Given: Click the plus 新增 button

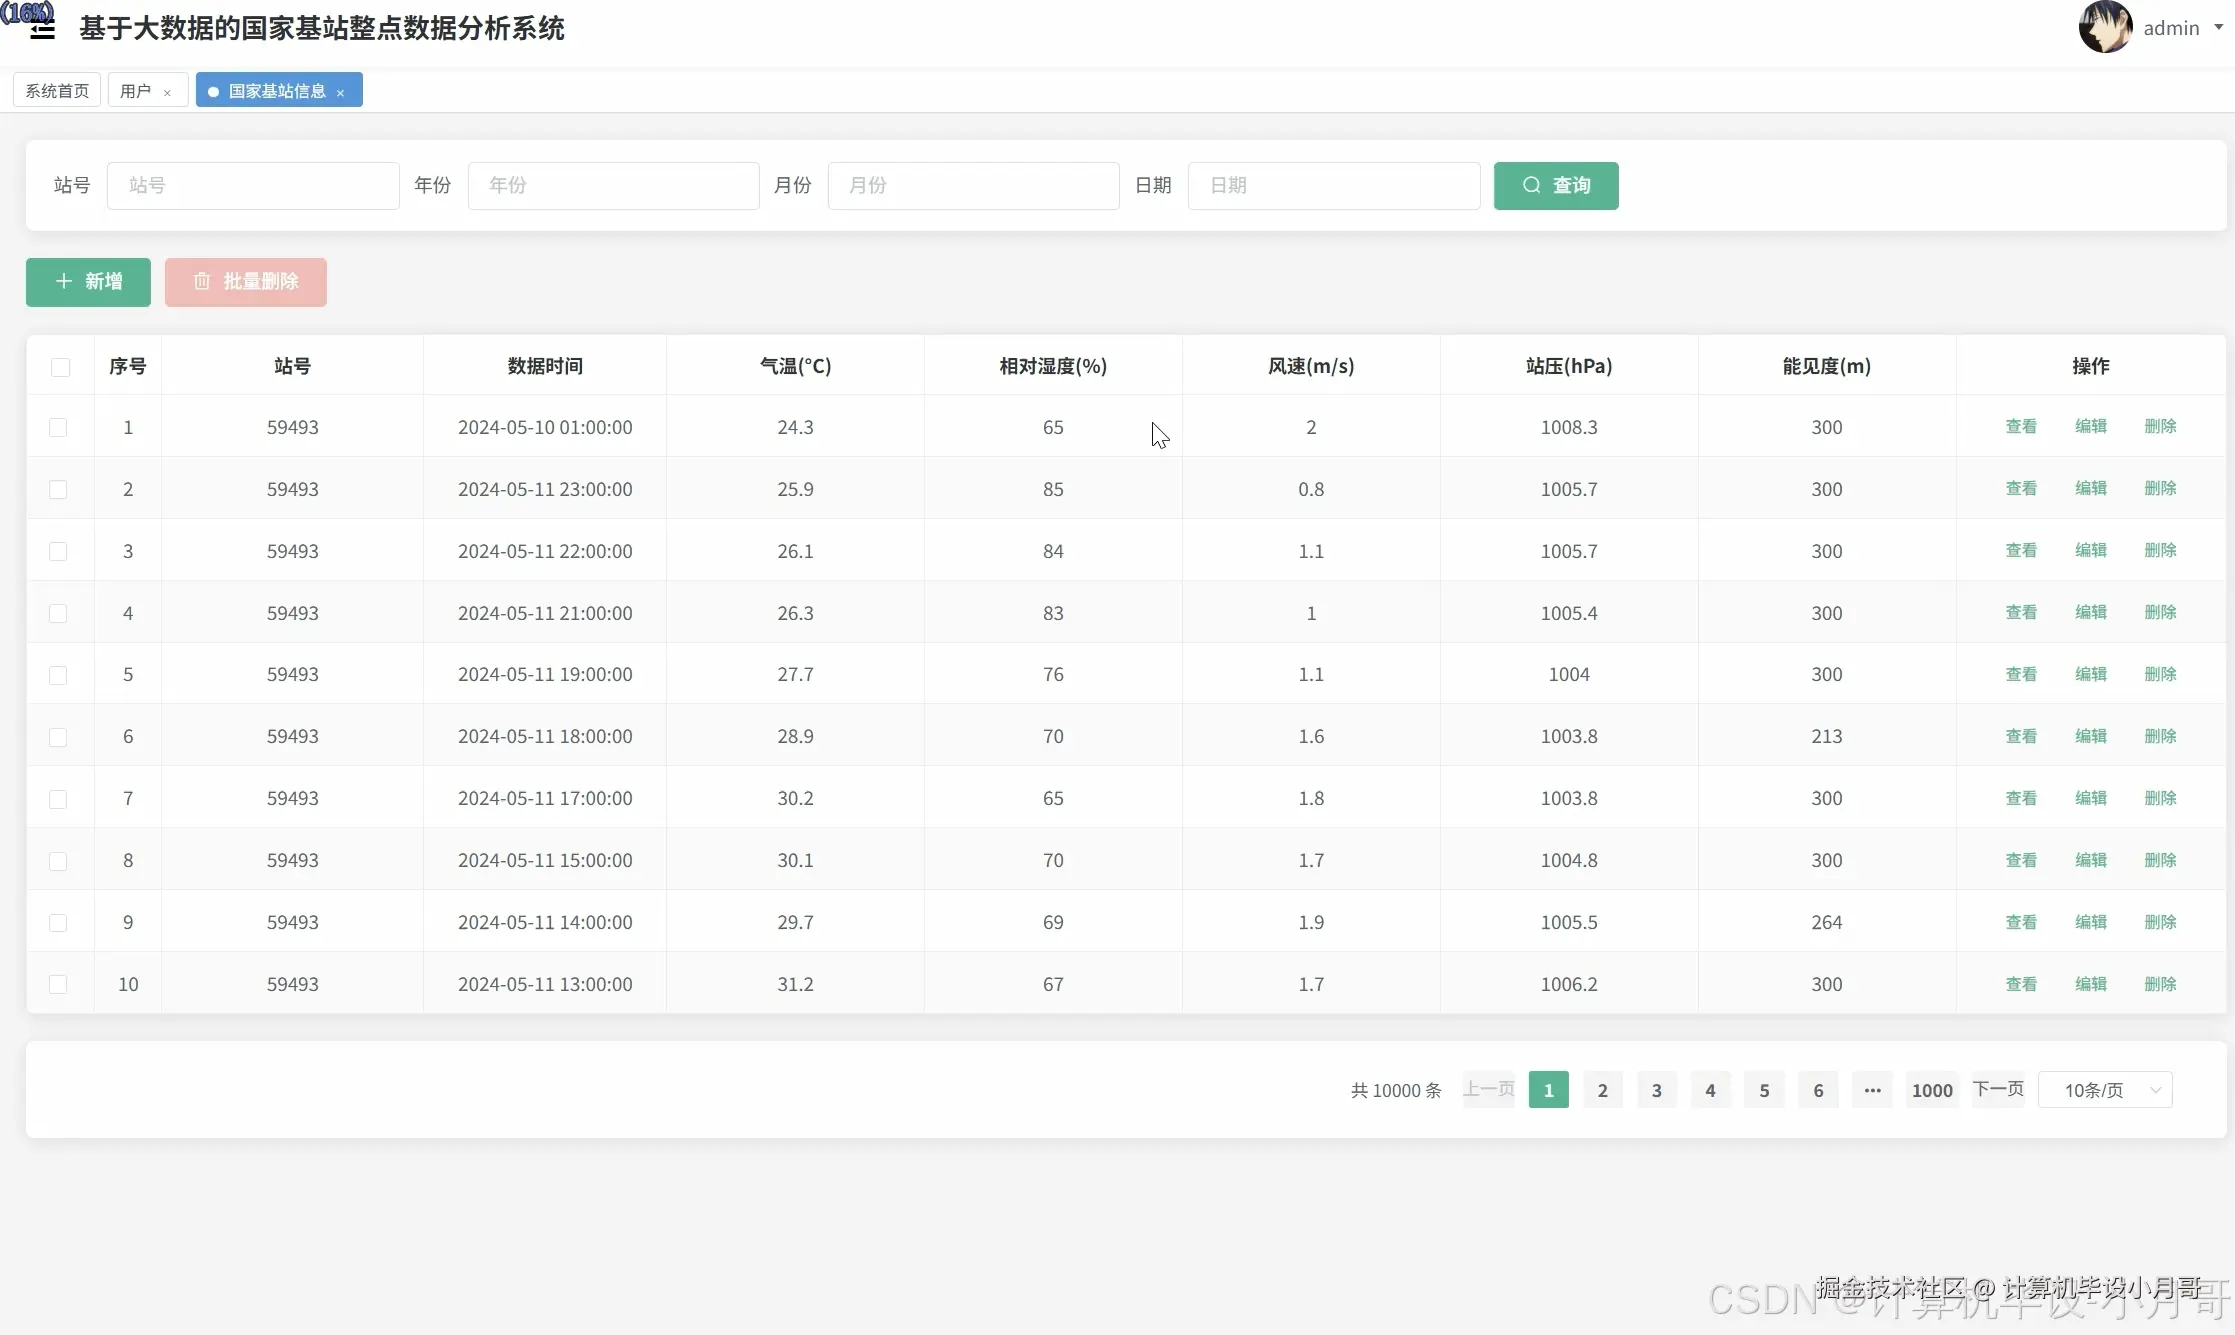Looking at the screenshot, I should [x=88, y=281].
